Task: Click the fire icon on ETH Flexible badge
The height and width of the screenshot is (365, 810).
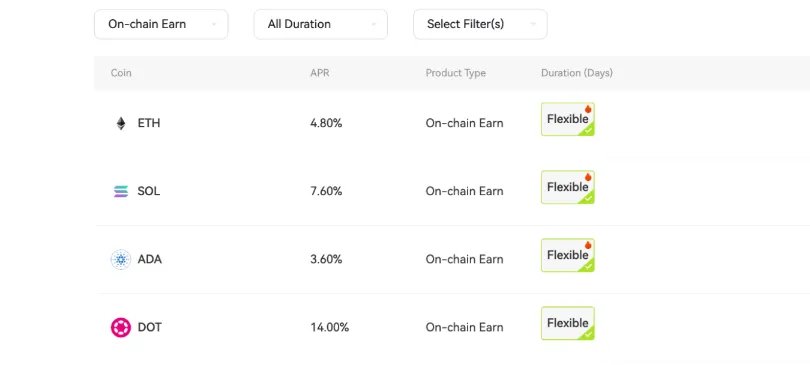Action: 588,109
